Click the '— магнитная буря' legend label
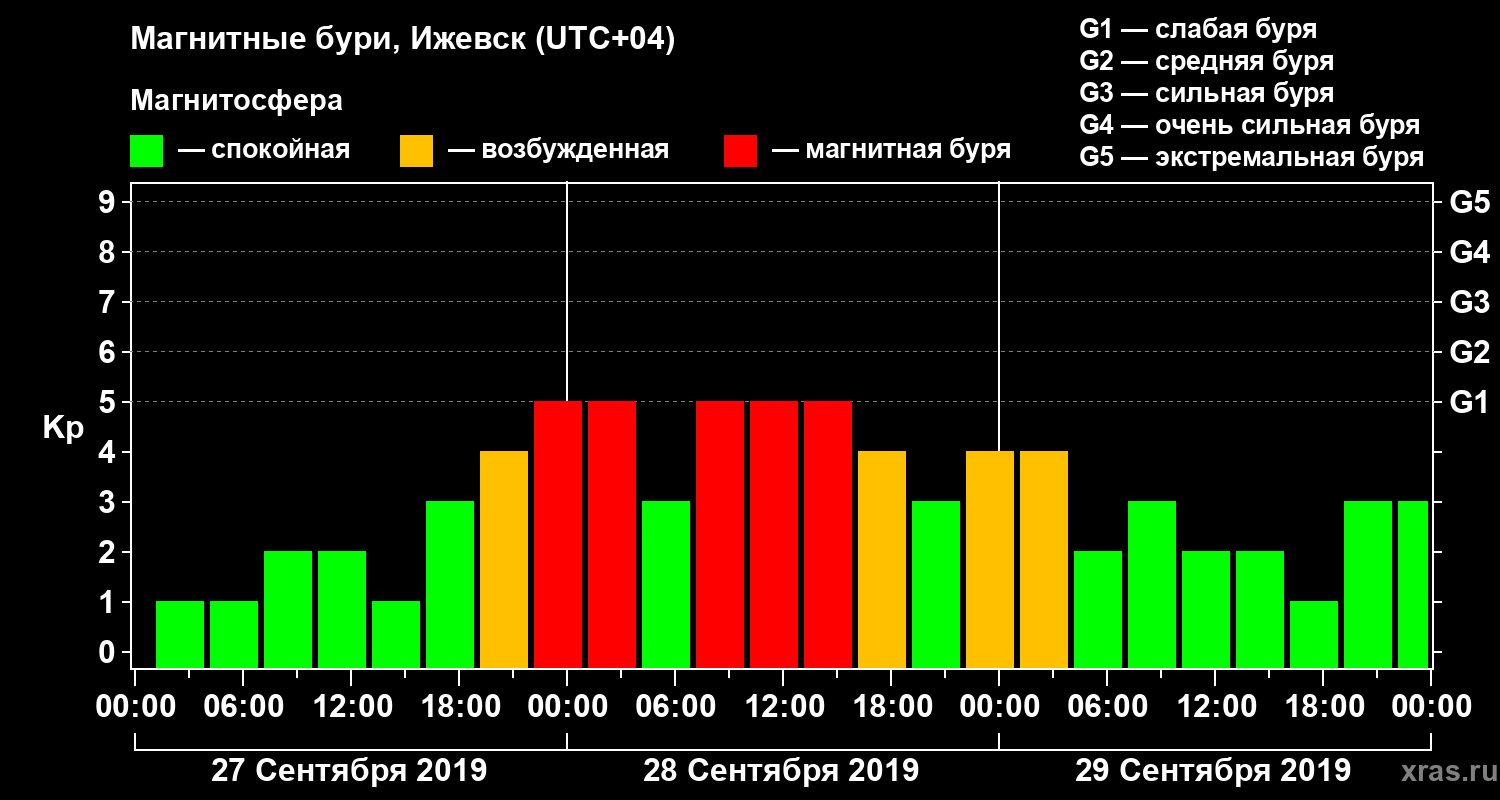1500x800 pixels. (891, 150)
